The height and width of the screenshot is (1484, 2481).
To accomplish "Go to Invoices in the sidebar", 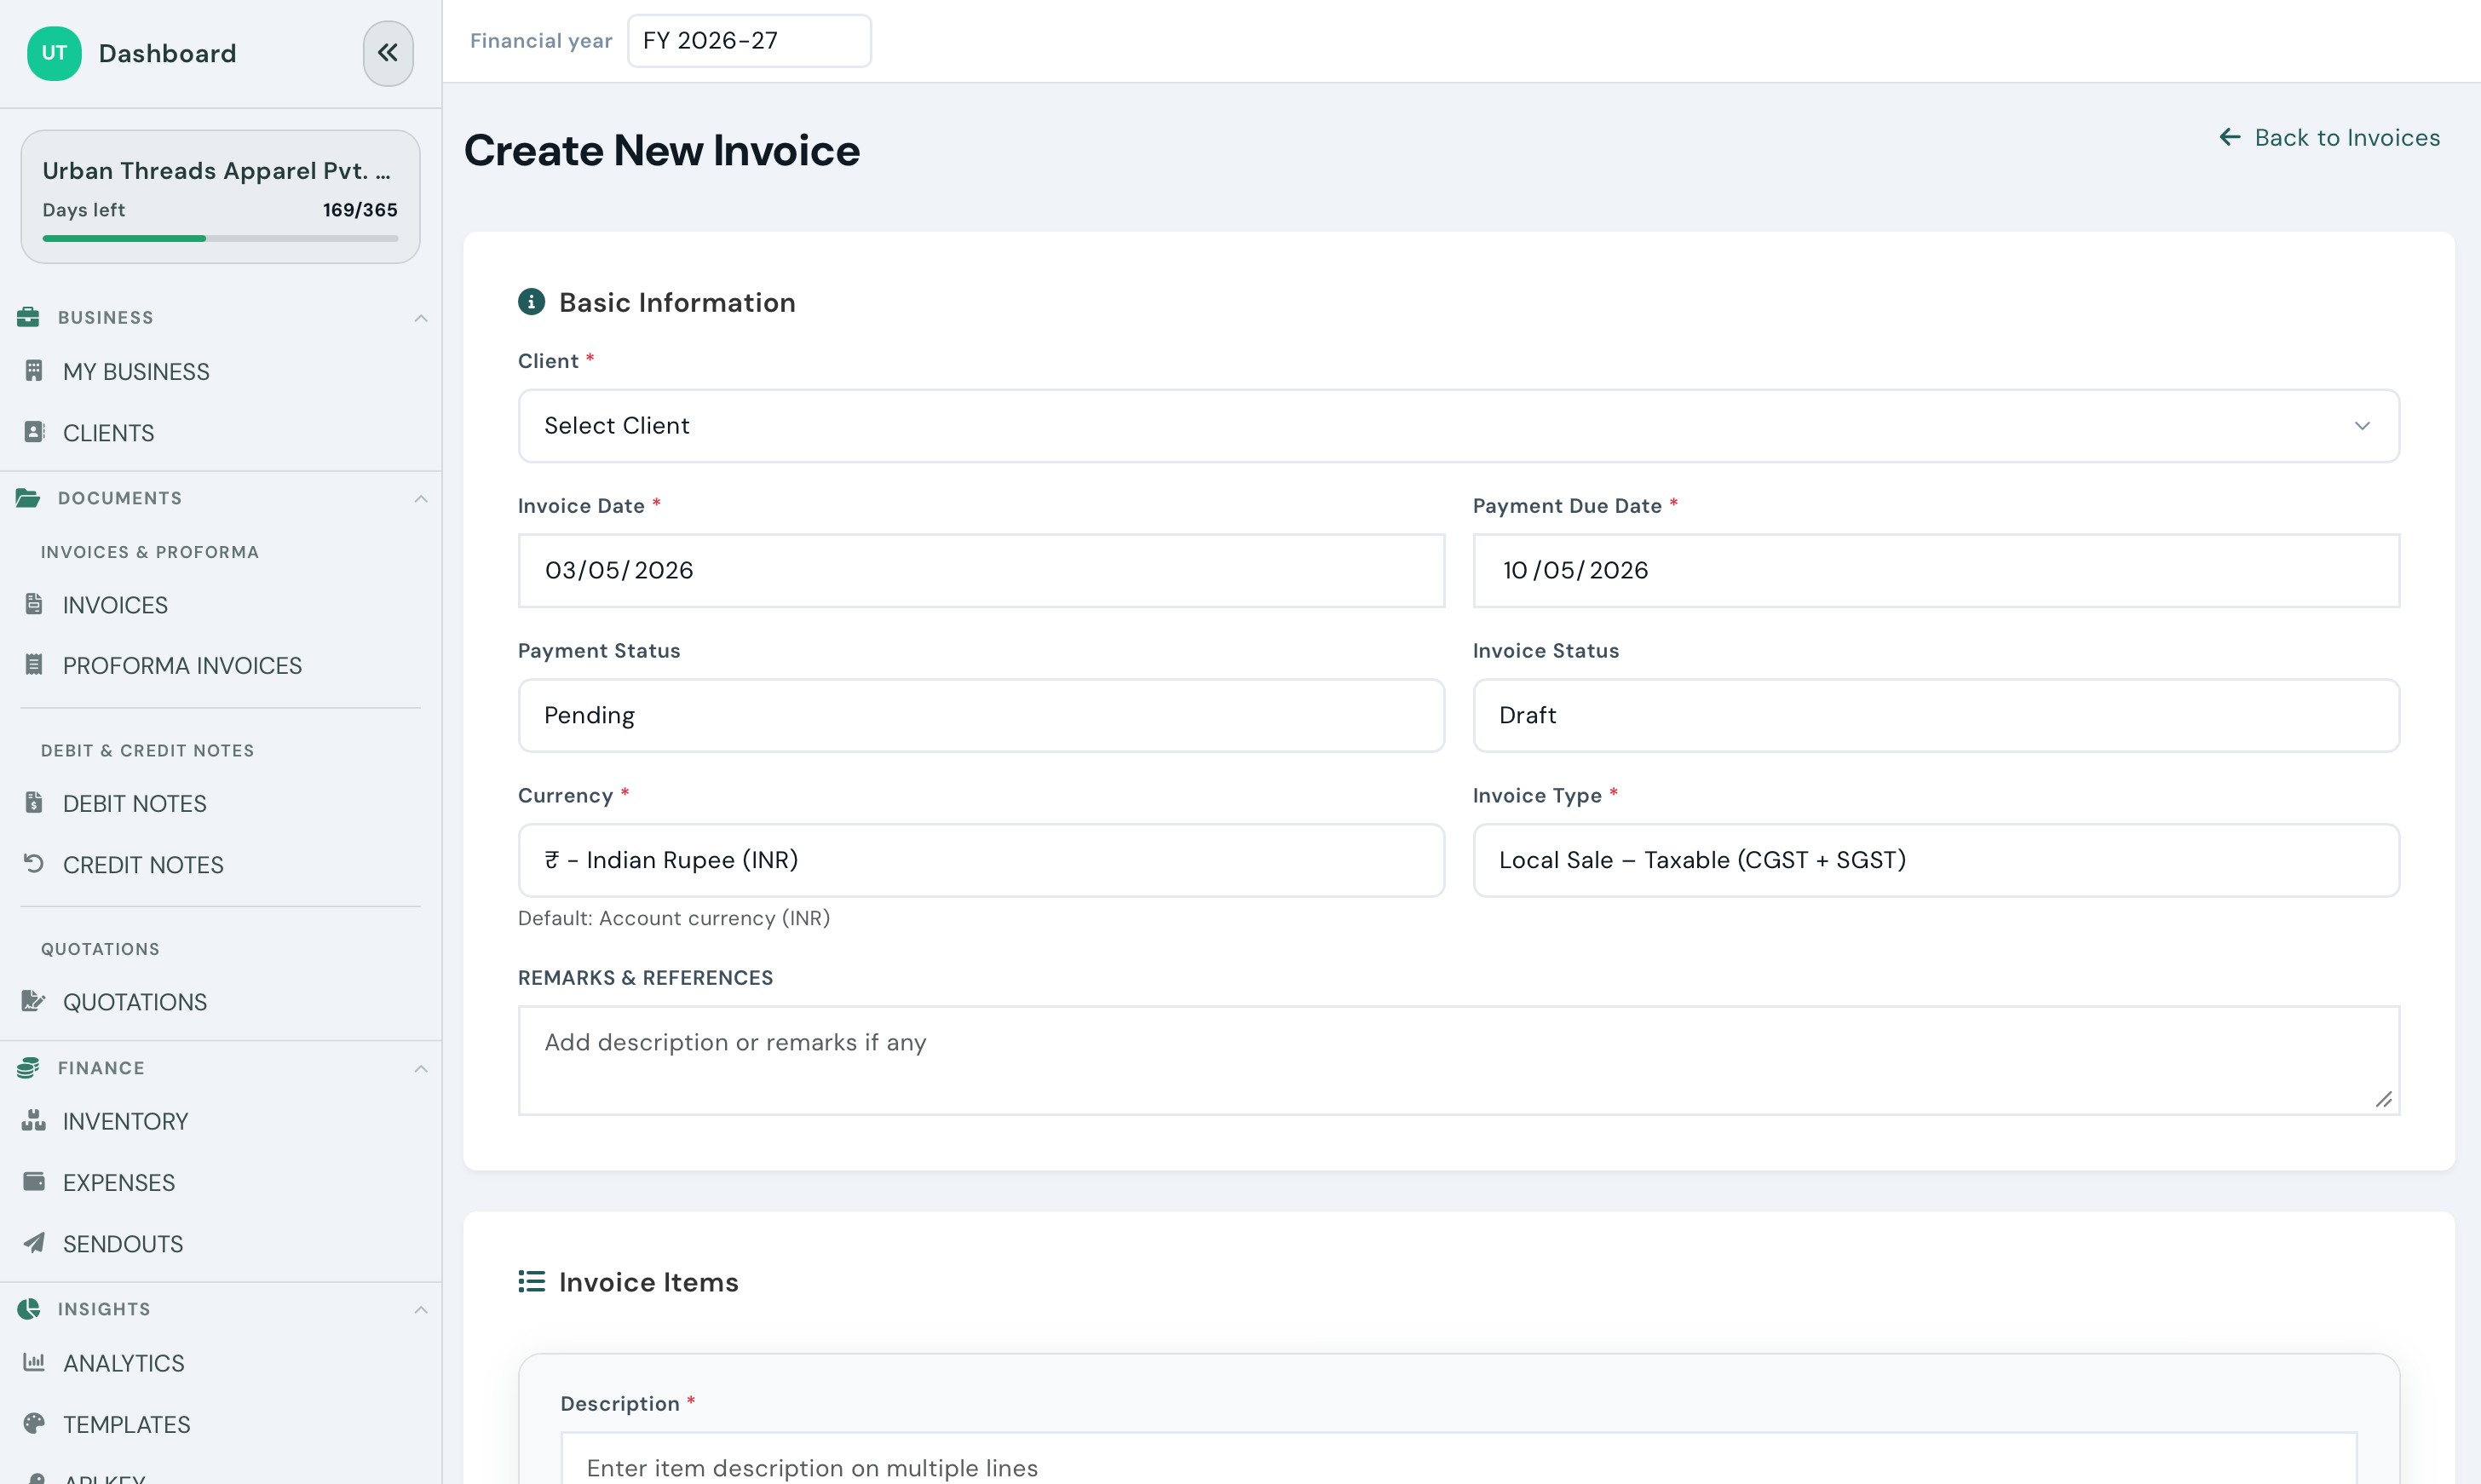I will click(x=115, y=605).
